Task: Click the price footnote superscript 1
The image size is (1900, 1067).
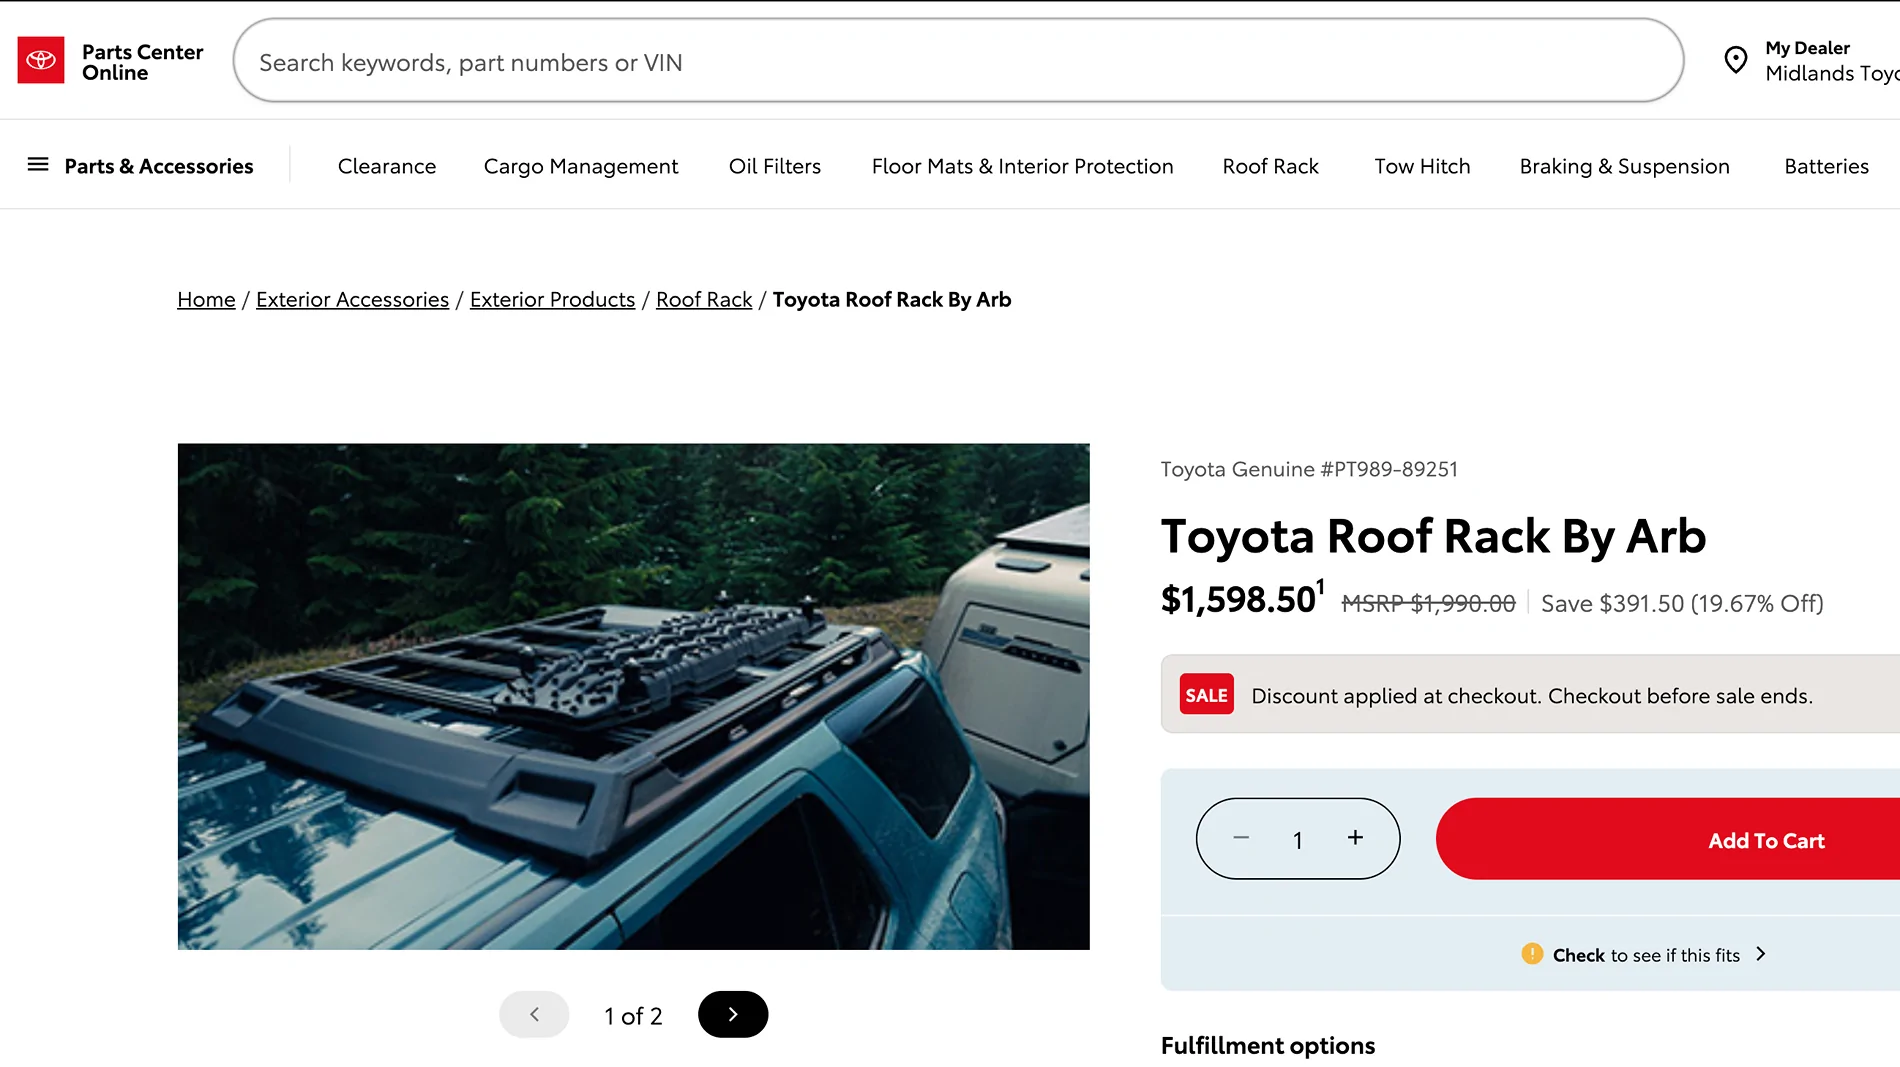Action: pyautogui.click(x=1320, y=587)
